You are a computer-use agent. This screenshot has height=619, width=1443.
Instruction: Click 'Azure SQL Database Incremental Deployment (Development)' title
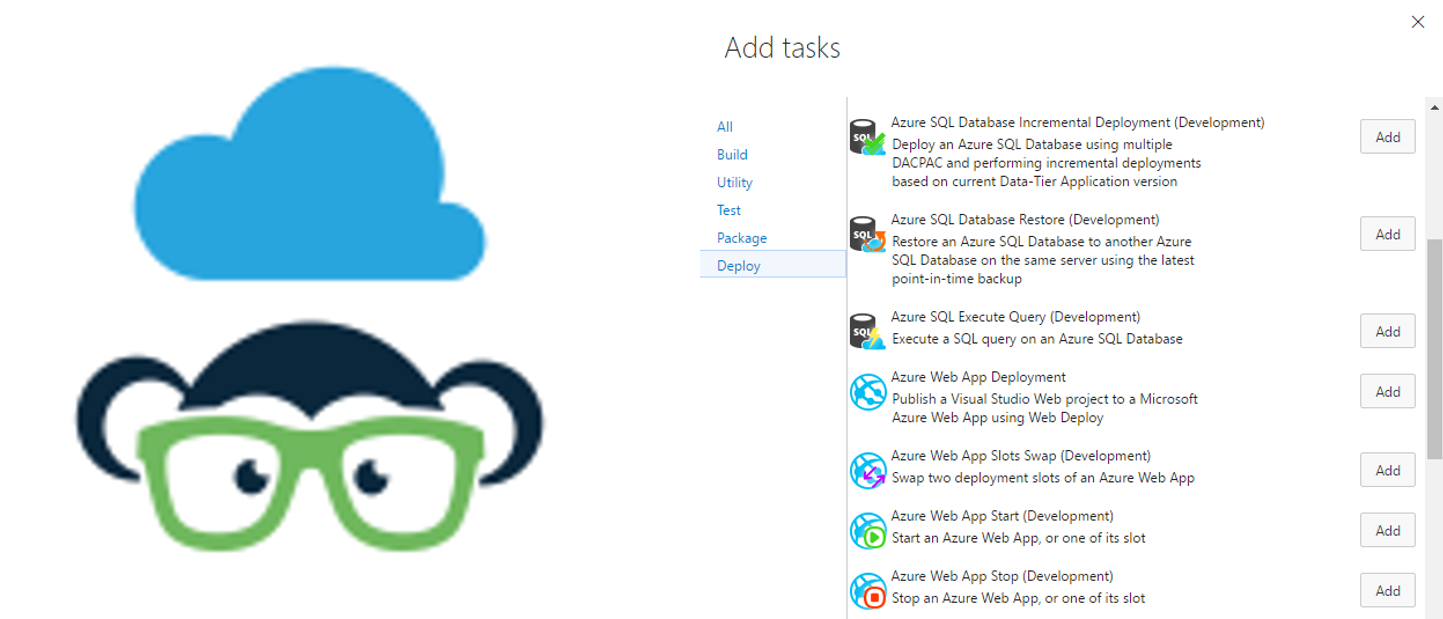click(1078, 123)
